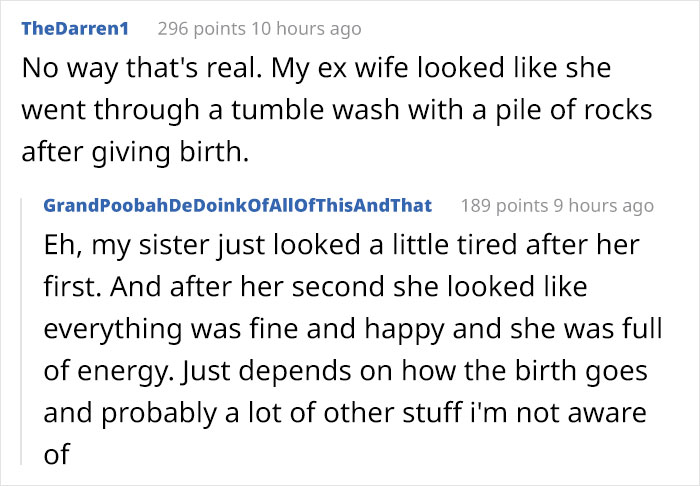Click the line "first. And after her second"
This screenshot has height=486, width=700.
click(x=315, y=286)
